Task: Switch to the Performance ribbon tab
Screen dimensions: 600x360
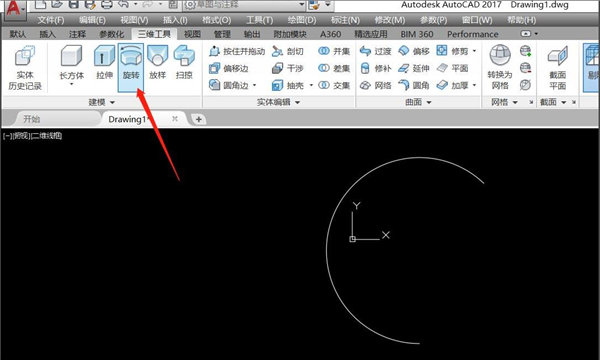Action: [473, 34]
